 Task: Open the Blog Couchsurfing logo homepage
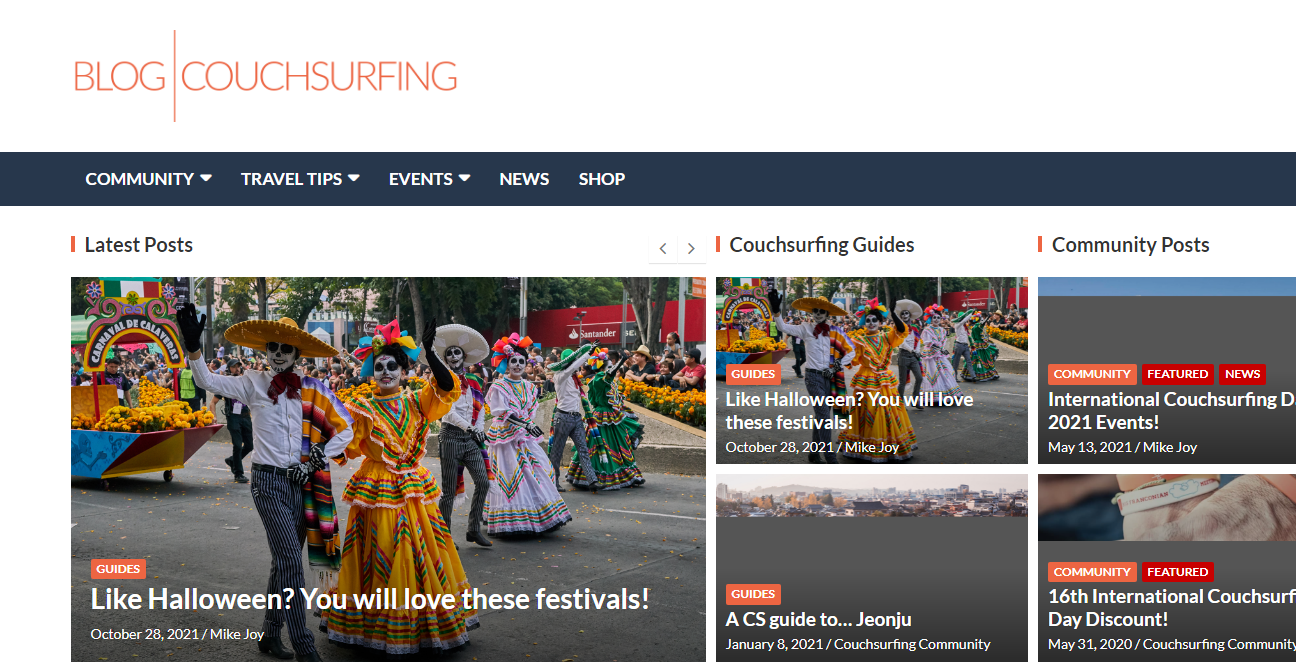click(266, 76)
